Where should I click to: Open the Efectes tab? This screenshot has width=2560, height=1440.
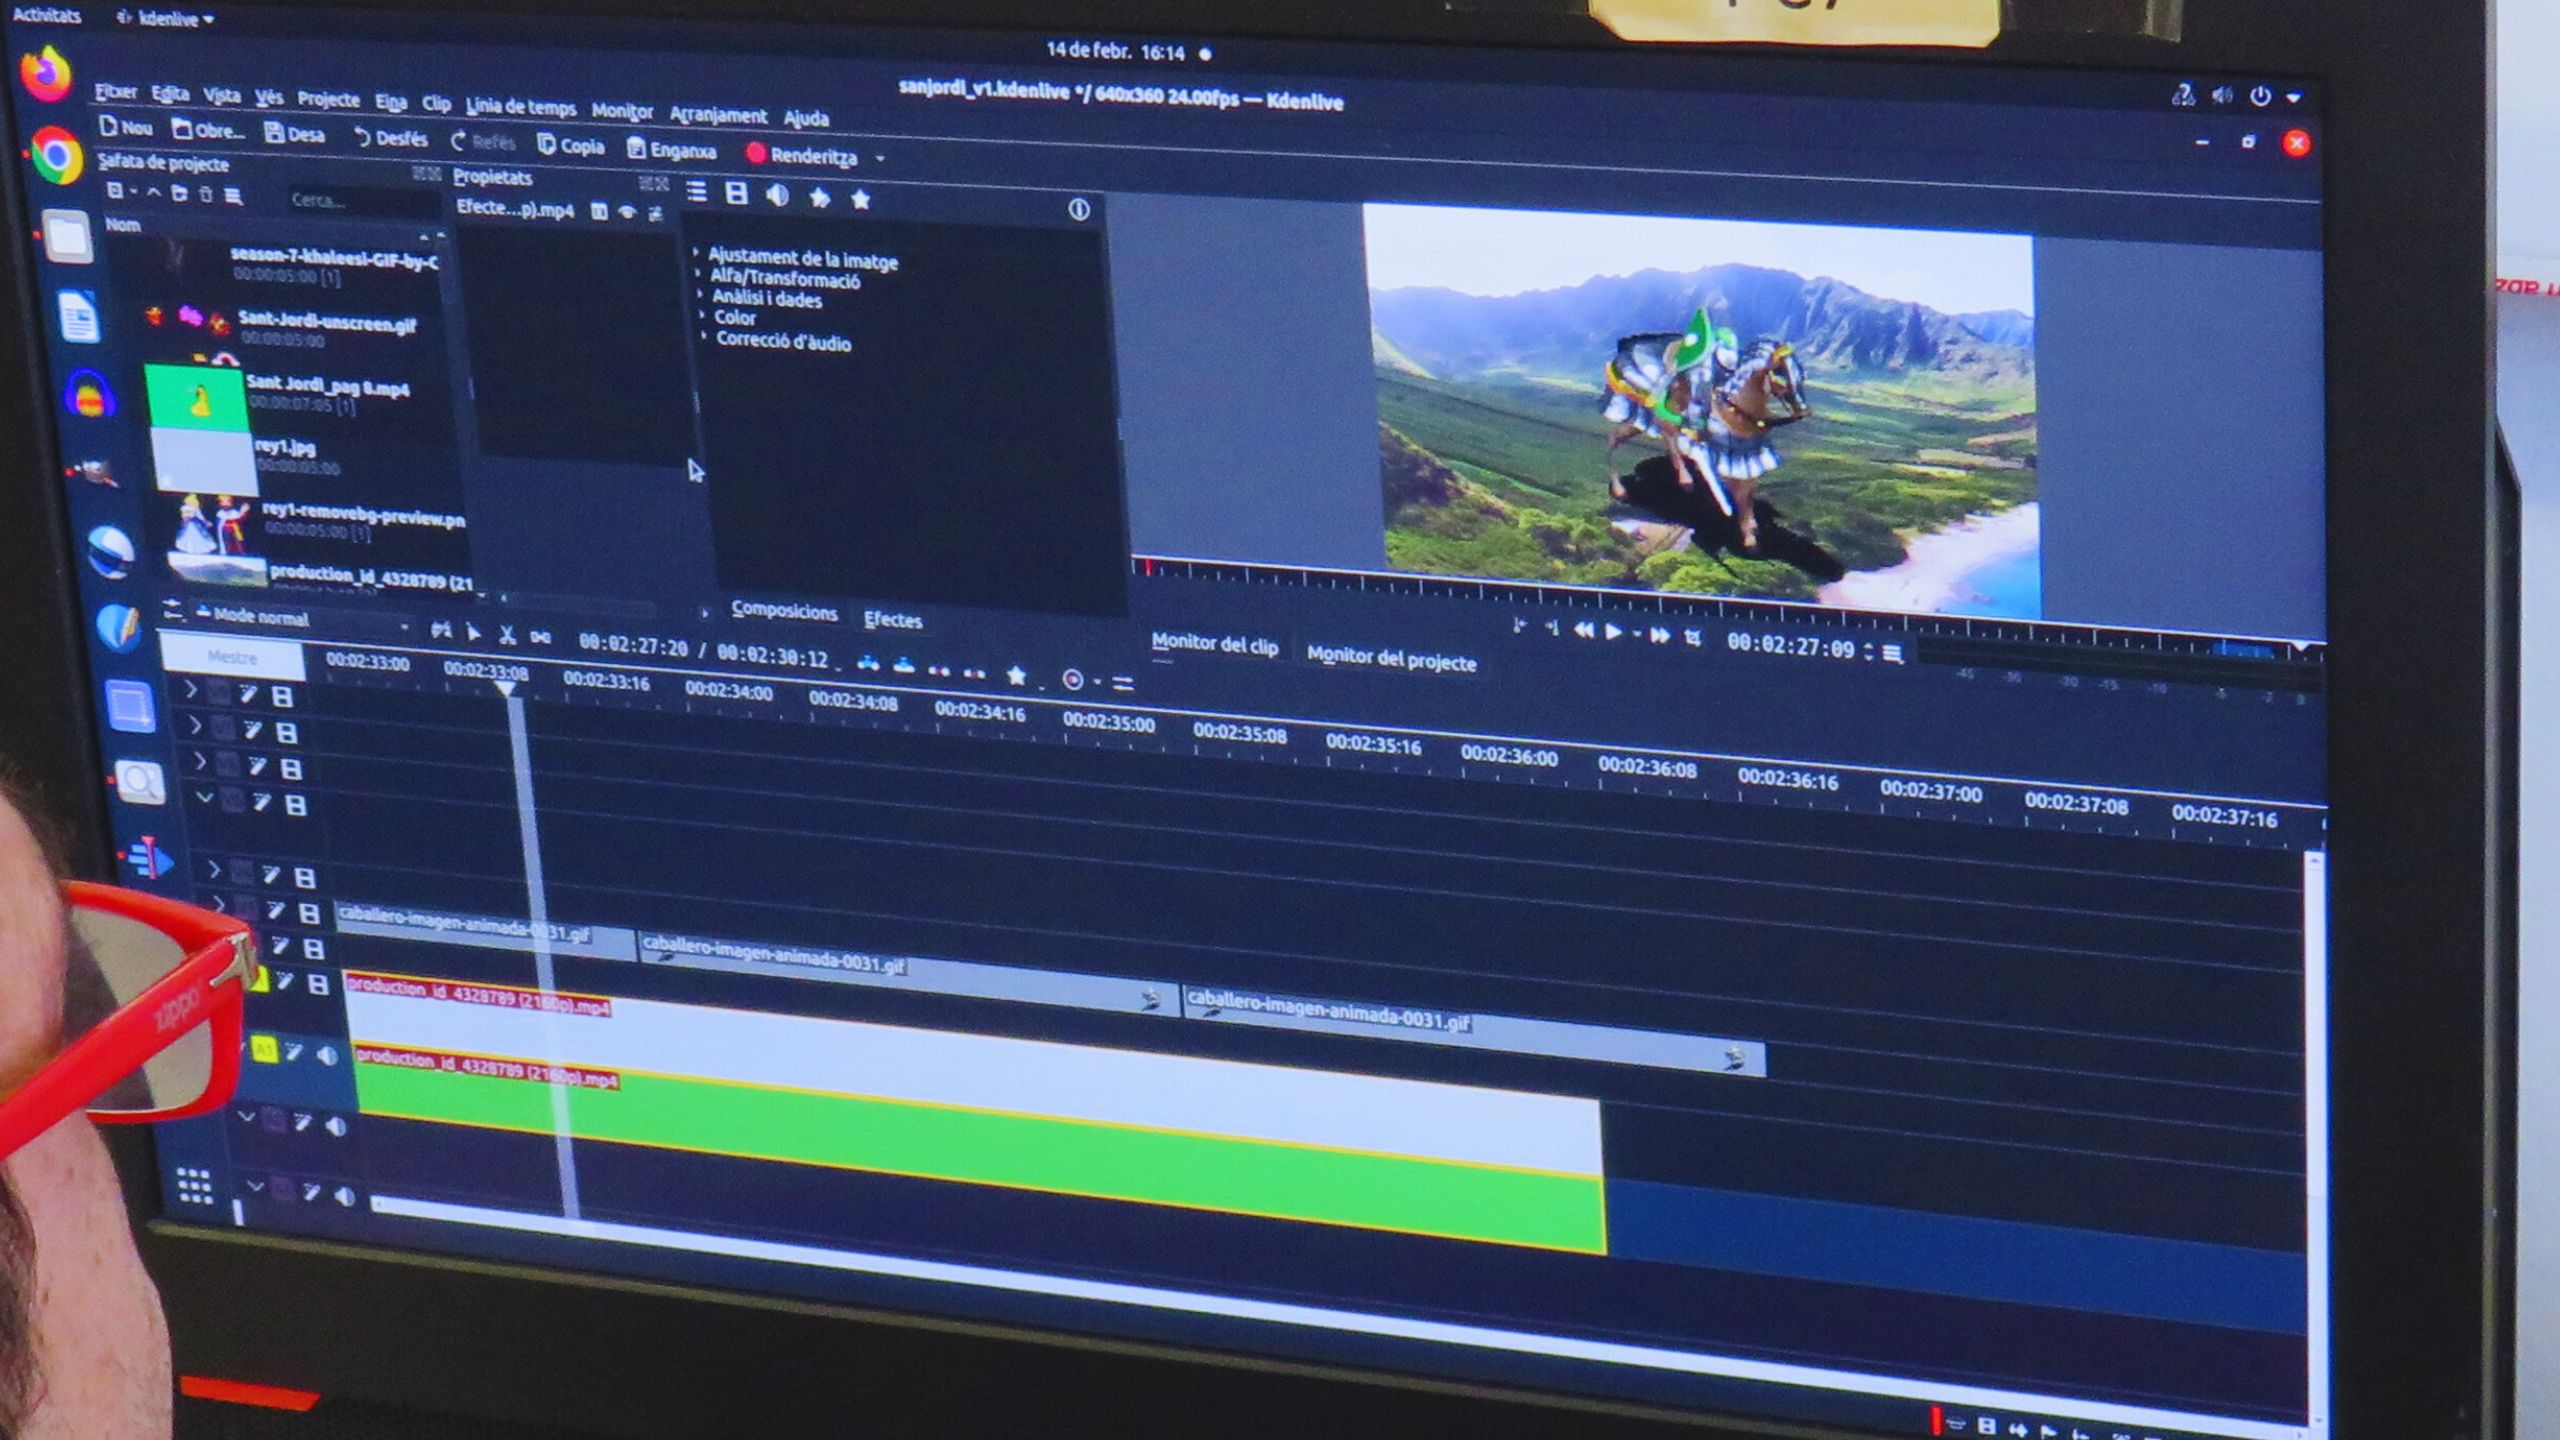pos(893,620)
